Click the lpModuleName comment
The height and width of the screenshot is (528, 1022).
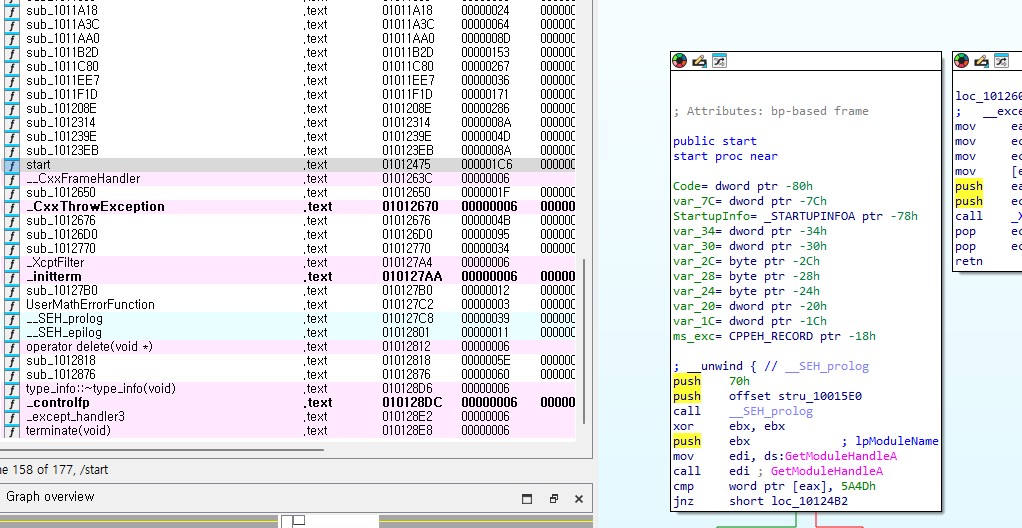(x=890, y=441)
